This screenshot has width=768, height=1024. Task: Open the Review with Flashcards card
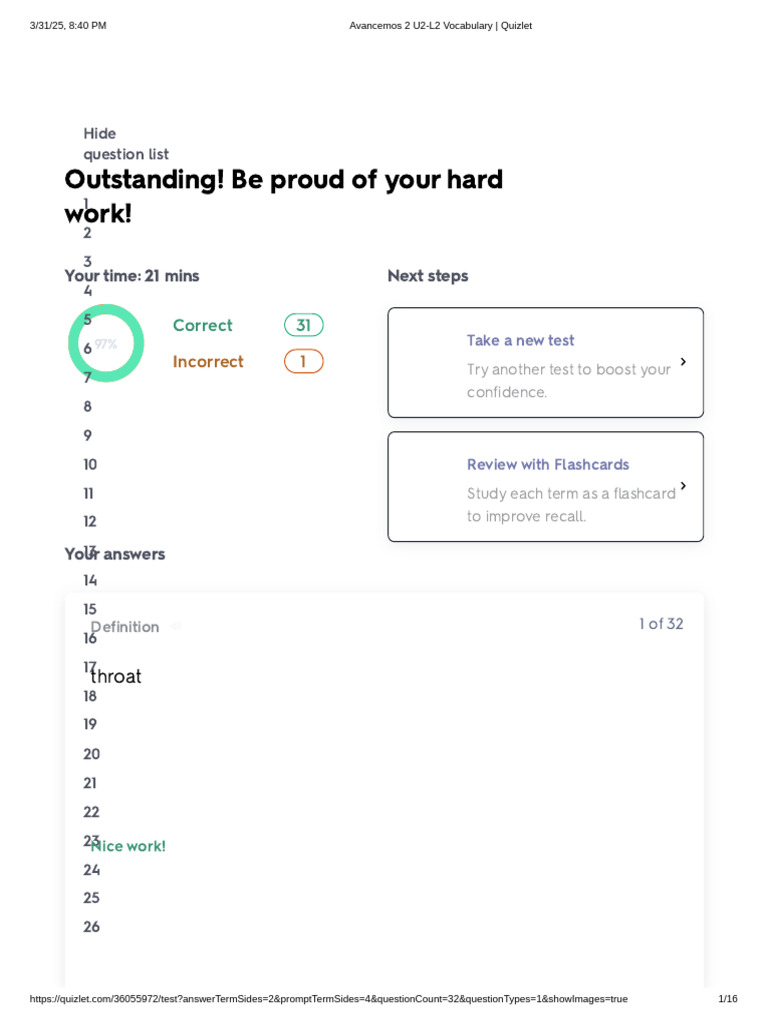[x=545, y=487]
